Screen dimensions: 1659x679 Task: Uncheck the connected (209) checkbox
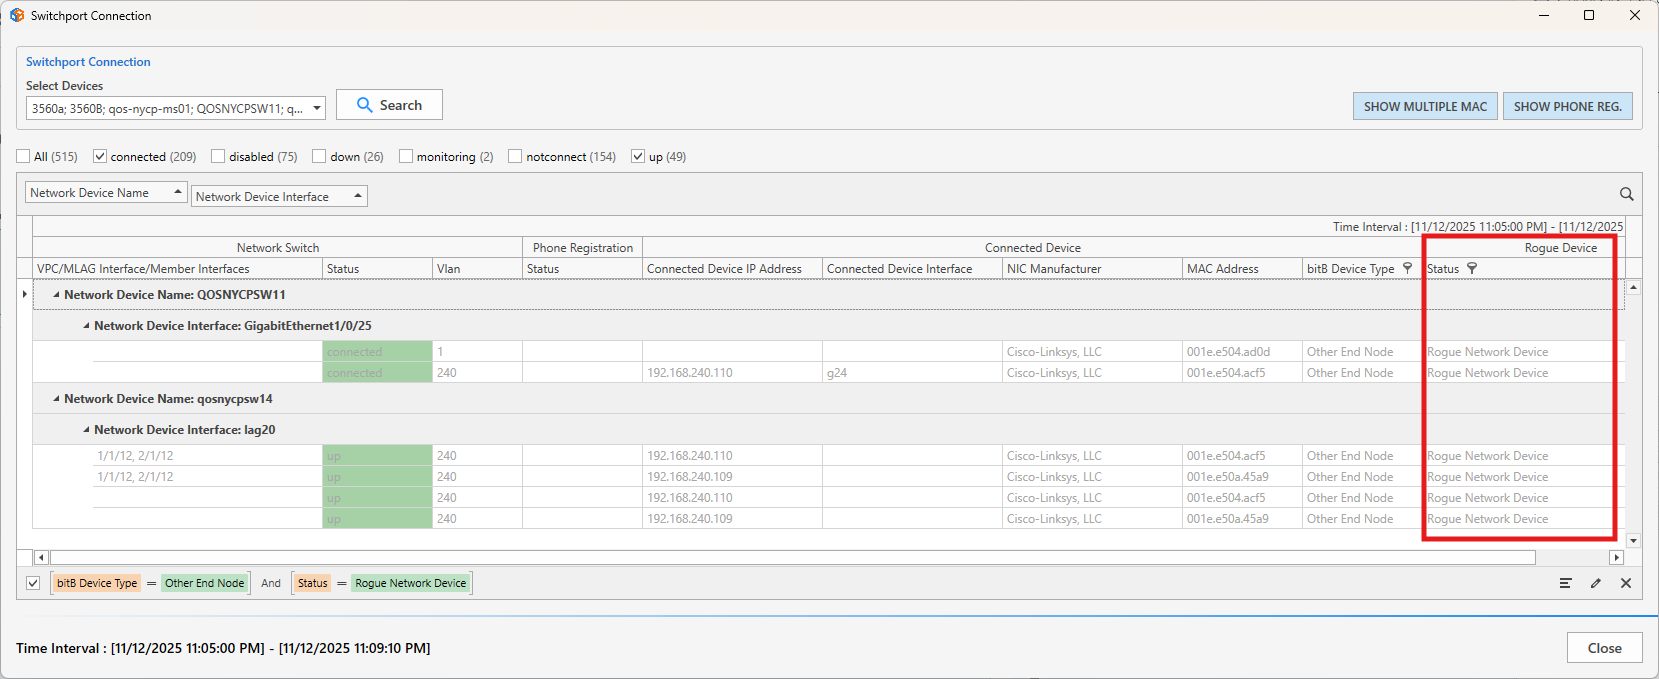click(x=100, y=156)
